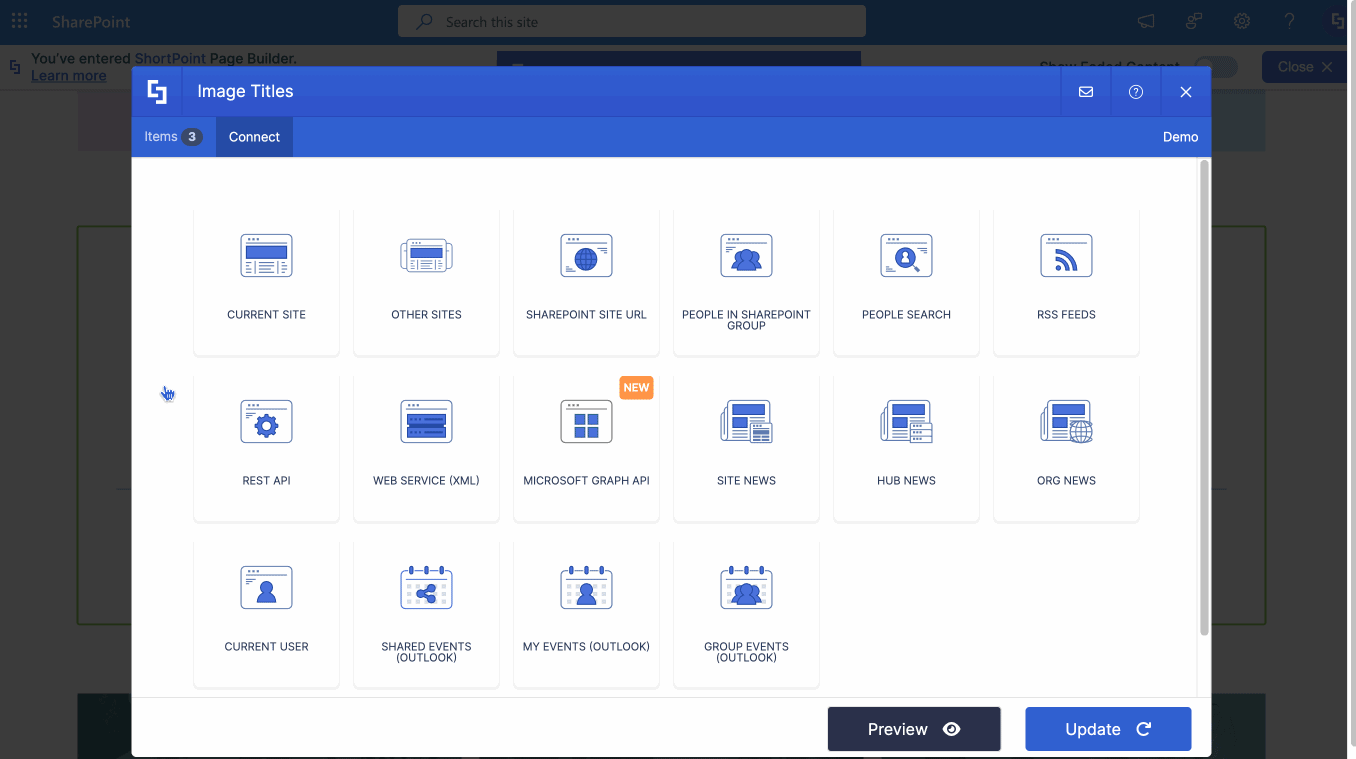Enable the Show Faded Content toggle

1216,66
